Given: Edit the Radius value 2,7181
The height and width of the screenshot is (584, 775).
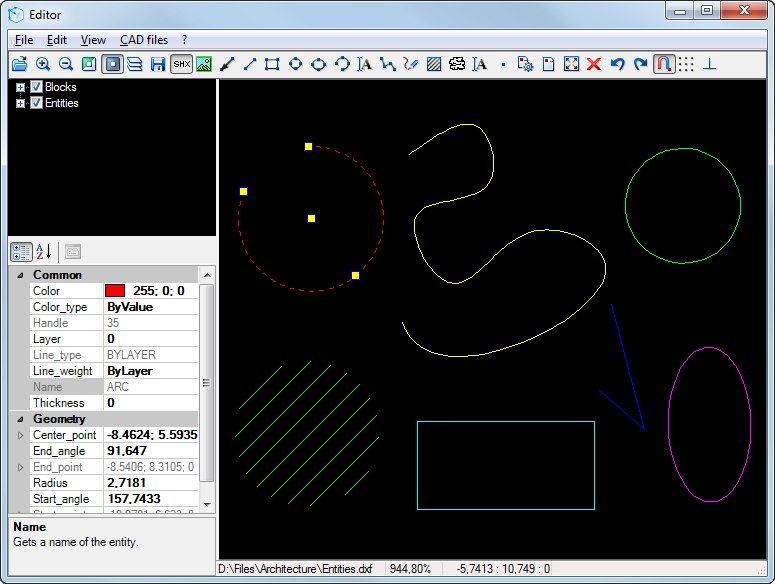Looking at the screenshot, I should [151, 483].
